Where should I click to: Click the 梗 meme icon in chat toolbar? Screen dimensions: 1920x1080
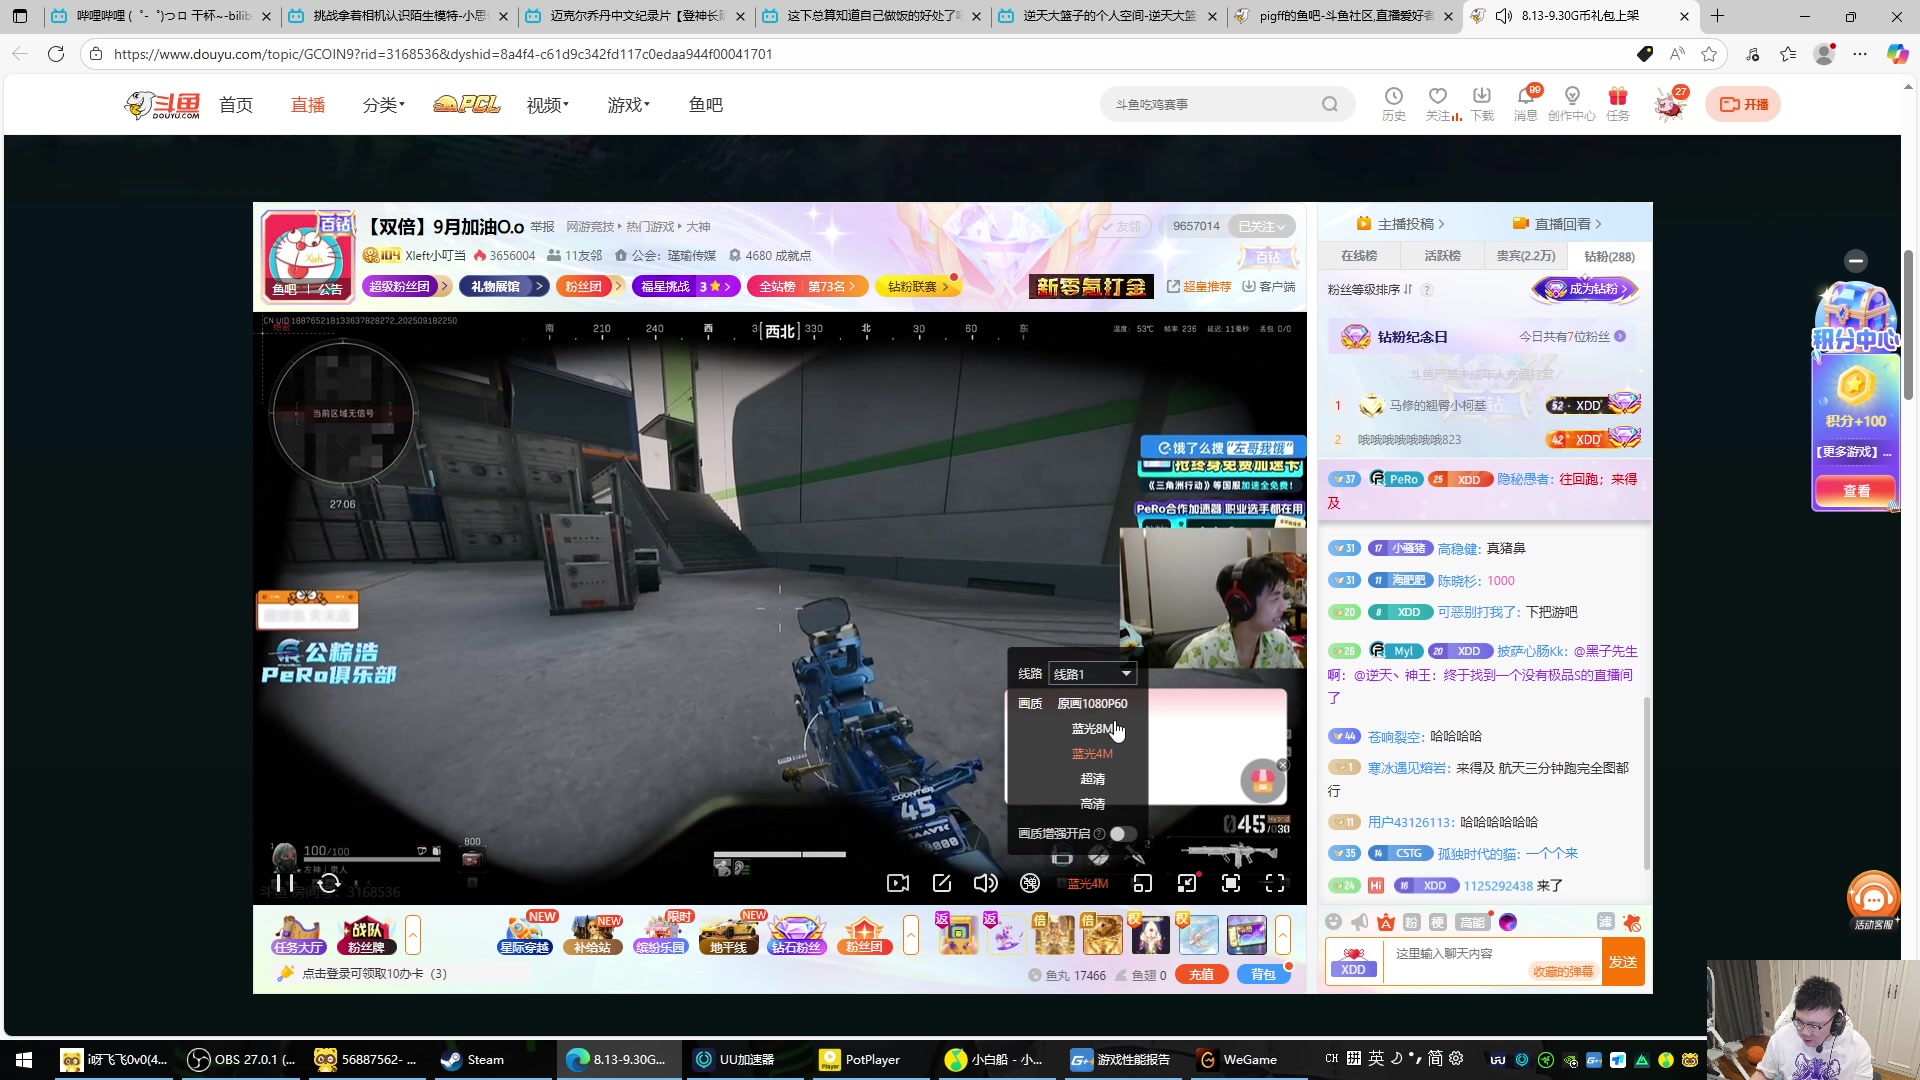tap(1438, 922)
